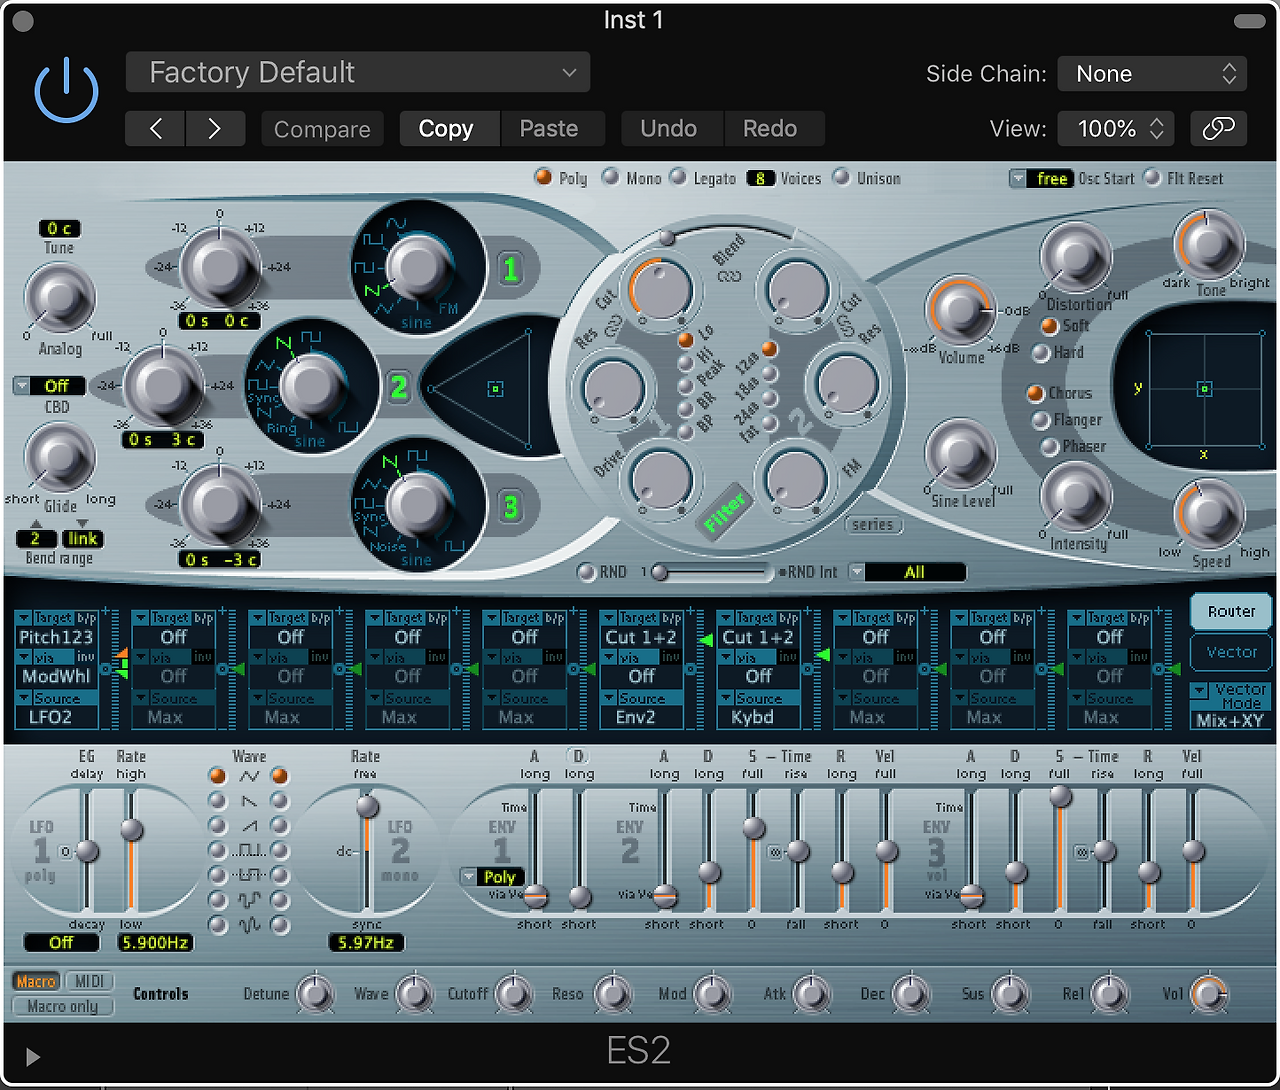Select sawtooth-down wave for LFO 1
The height and width of the screenshot is (1090, 1280).
217,800
